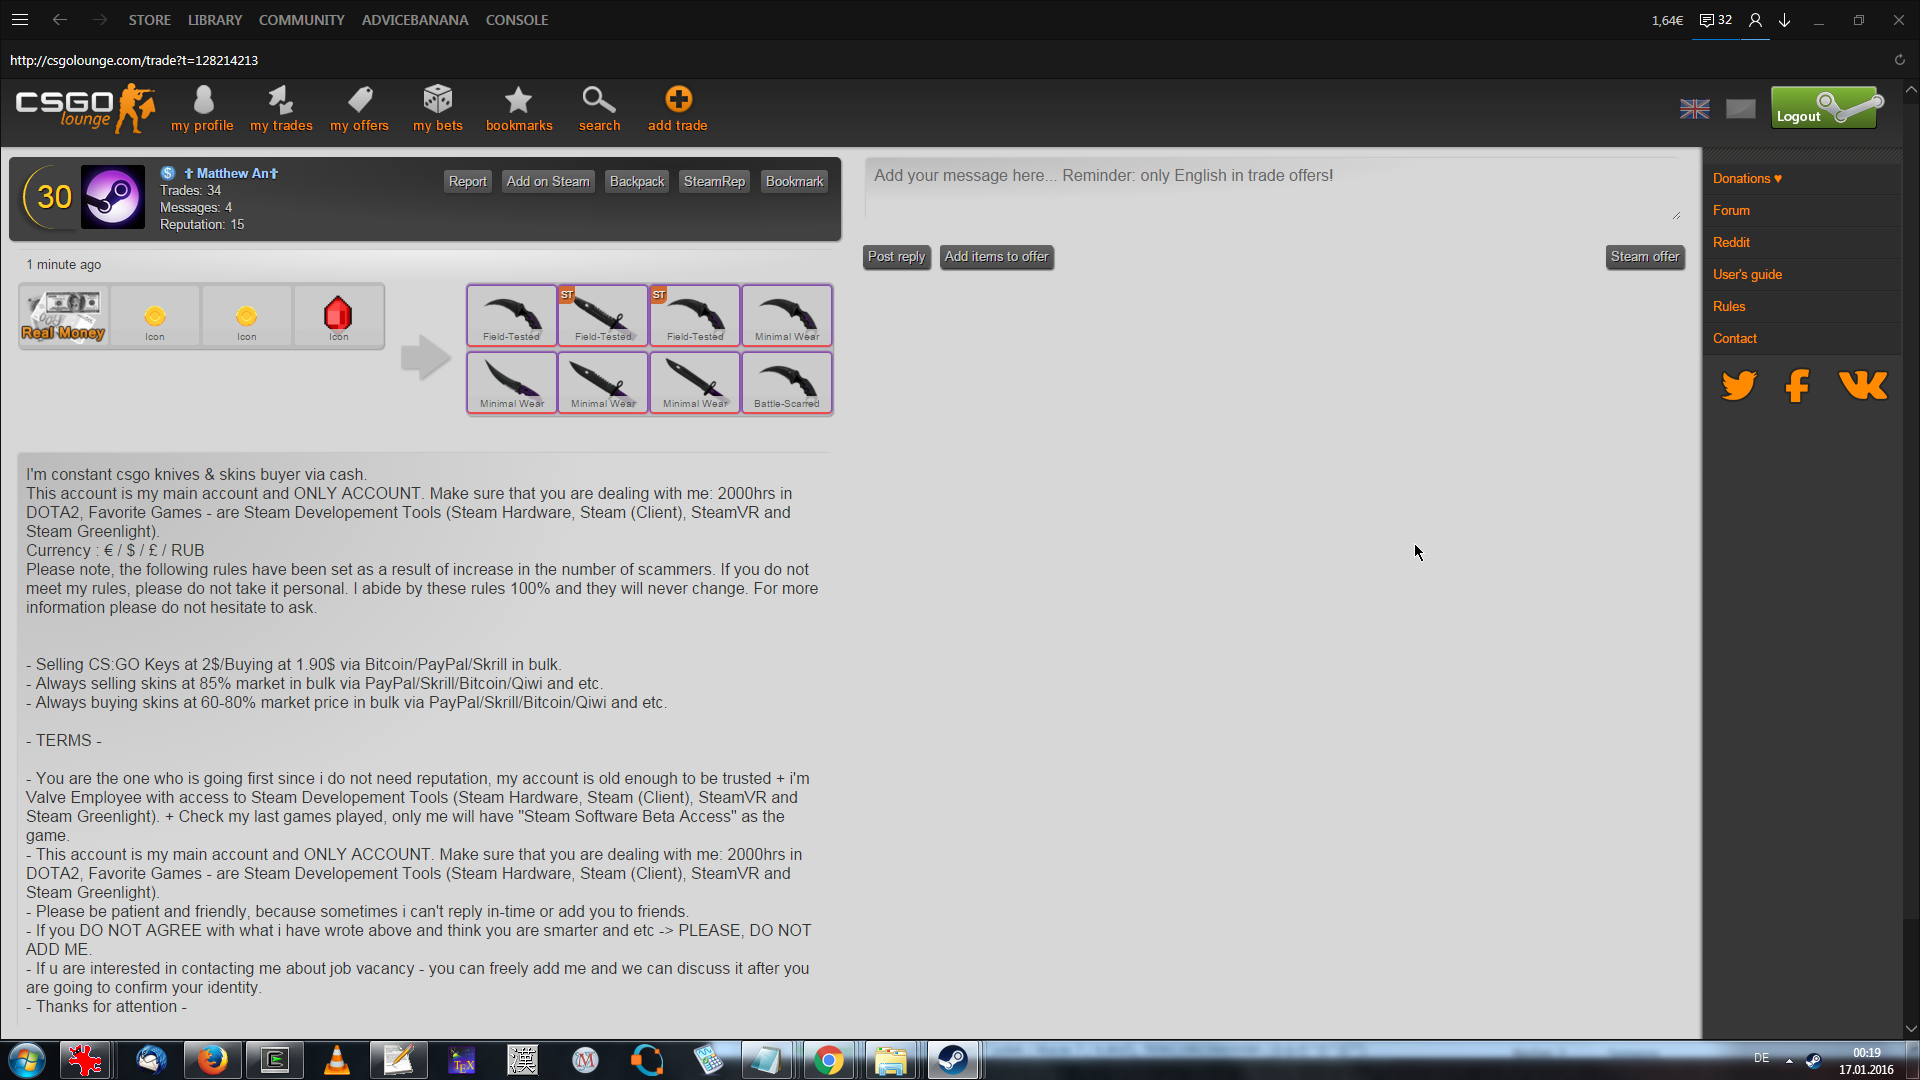The height and width of the screenshot is (1080, 1920).
Task: Click the search magnifier icon
Action: click(x=599, y=100)
